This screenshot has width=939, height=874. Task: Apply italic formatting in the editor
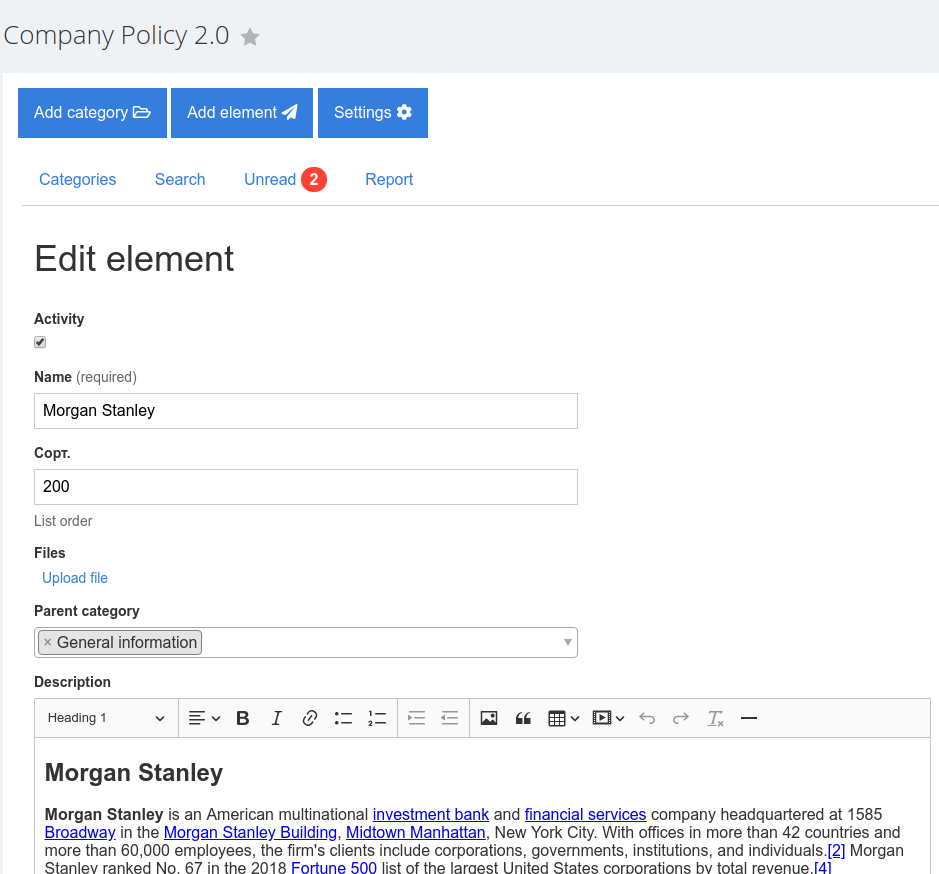(x=277, y=718)
